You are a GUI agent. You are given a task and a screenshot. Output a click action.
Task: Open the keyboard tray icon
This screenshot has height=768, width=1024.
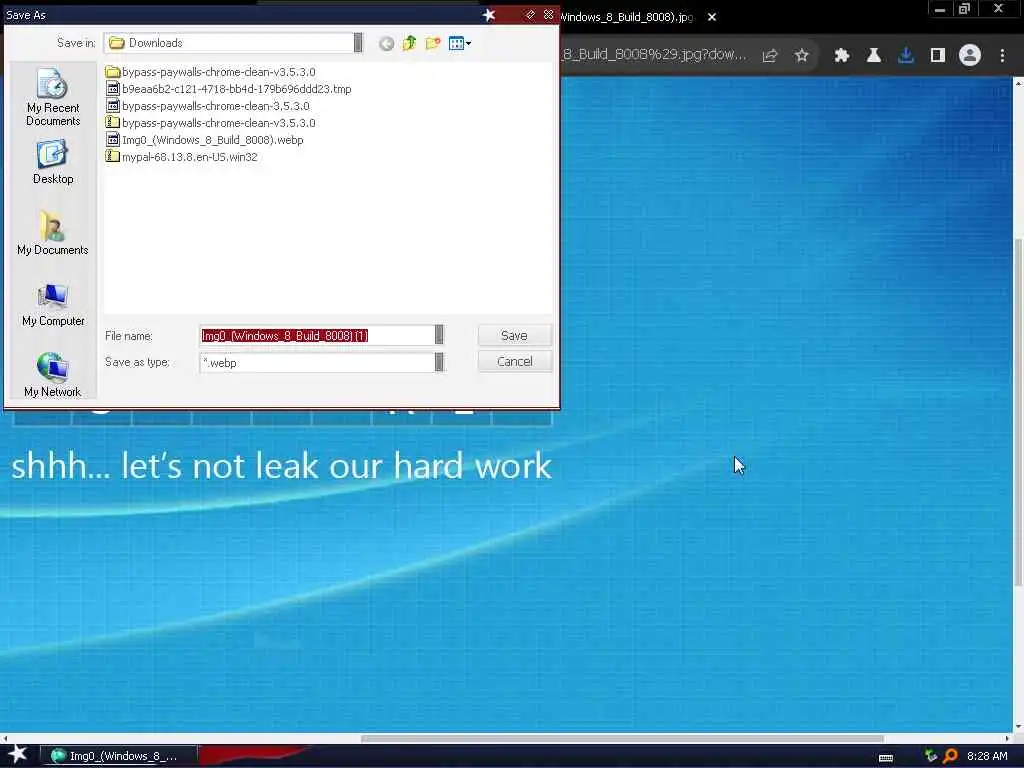[x=886, y=757]
